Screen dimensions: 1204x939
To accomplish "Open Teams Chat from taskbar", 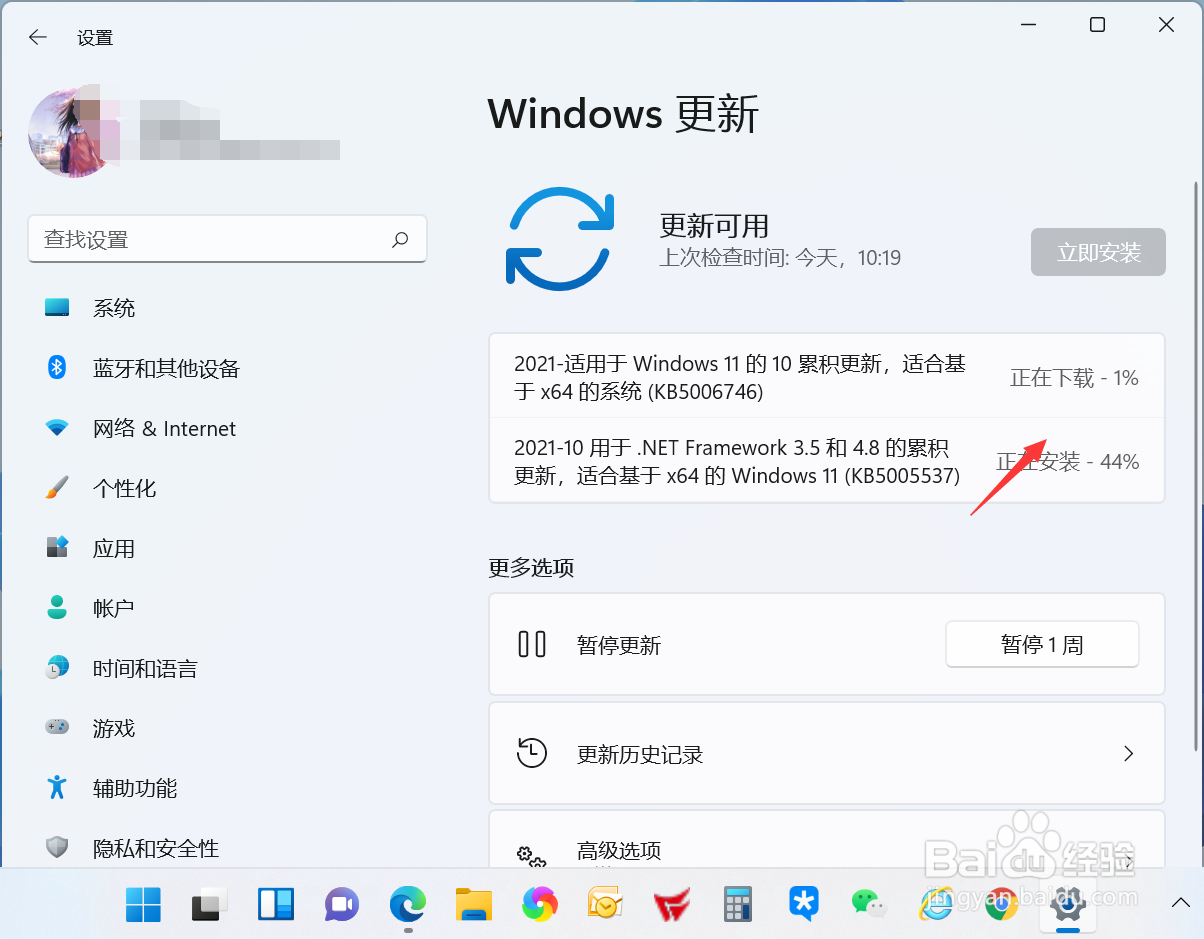I will 341,904.
